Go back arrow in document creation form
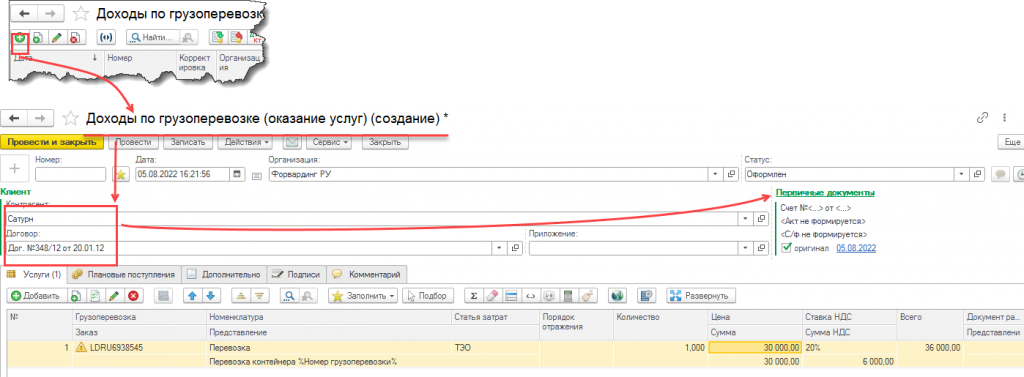1024x377 pixels. pos(14,118)
